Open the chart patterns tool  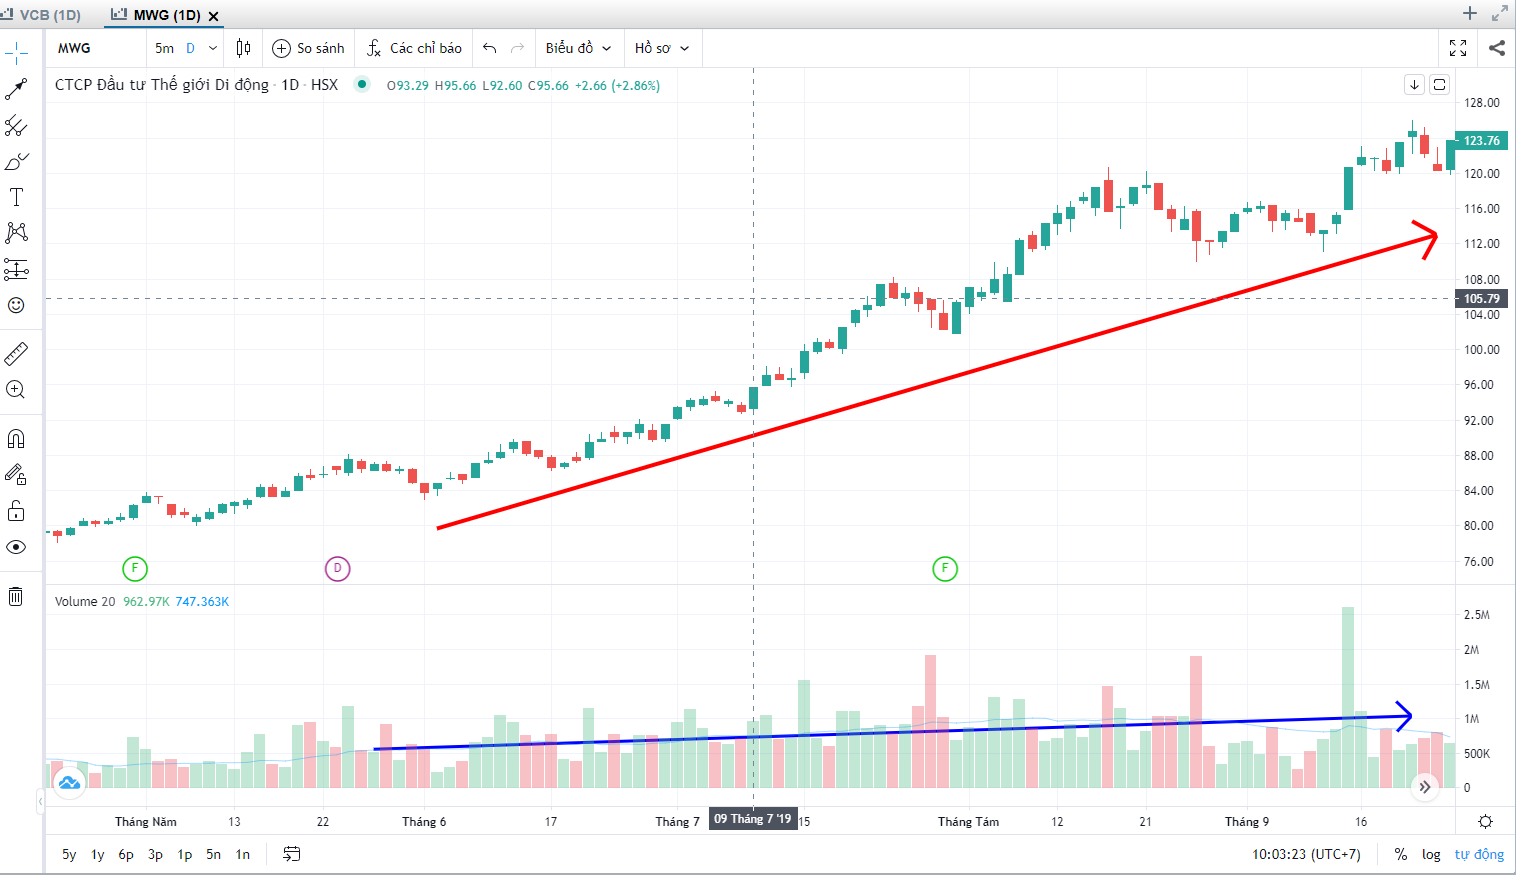[x=16, y=233]
